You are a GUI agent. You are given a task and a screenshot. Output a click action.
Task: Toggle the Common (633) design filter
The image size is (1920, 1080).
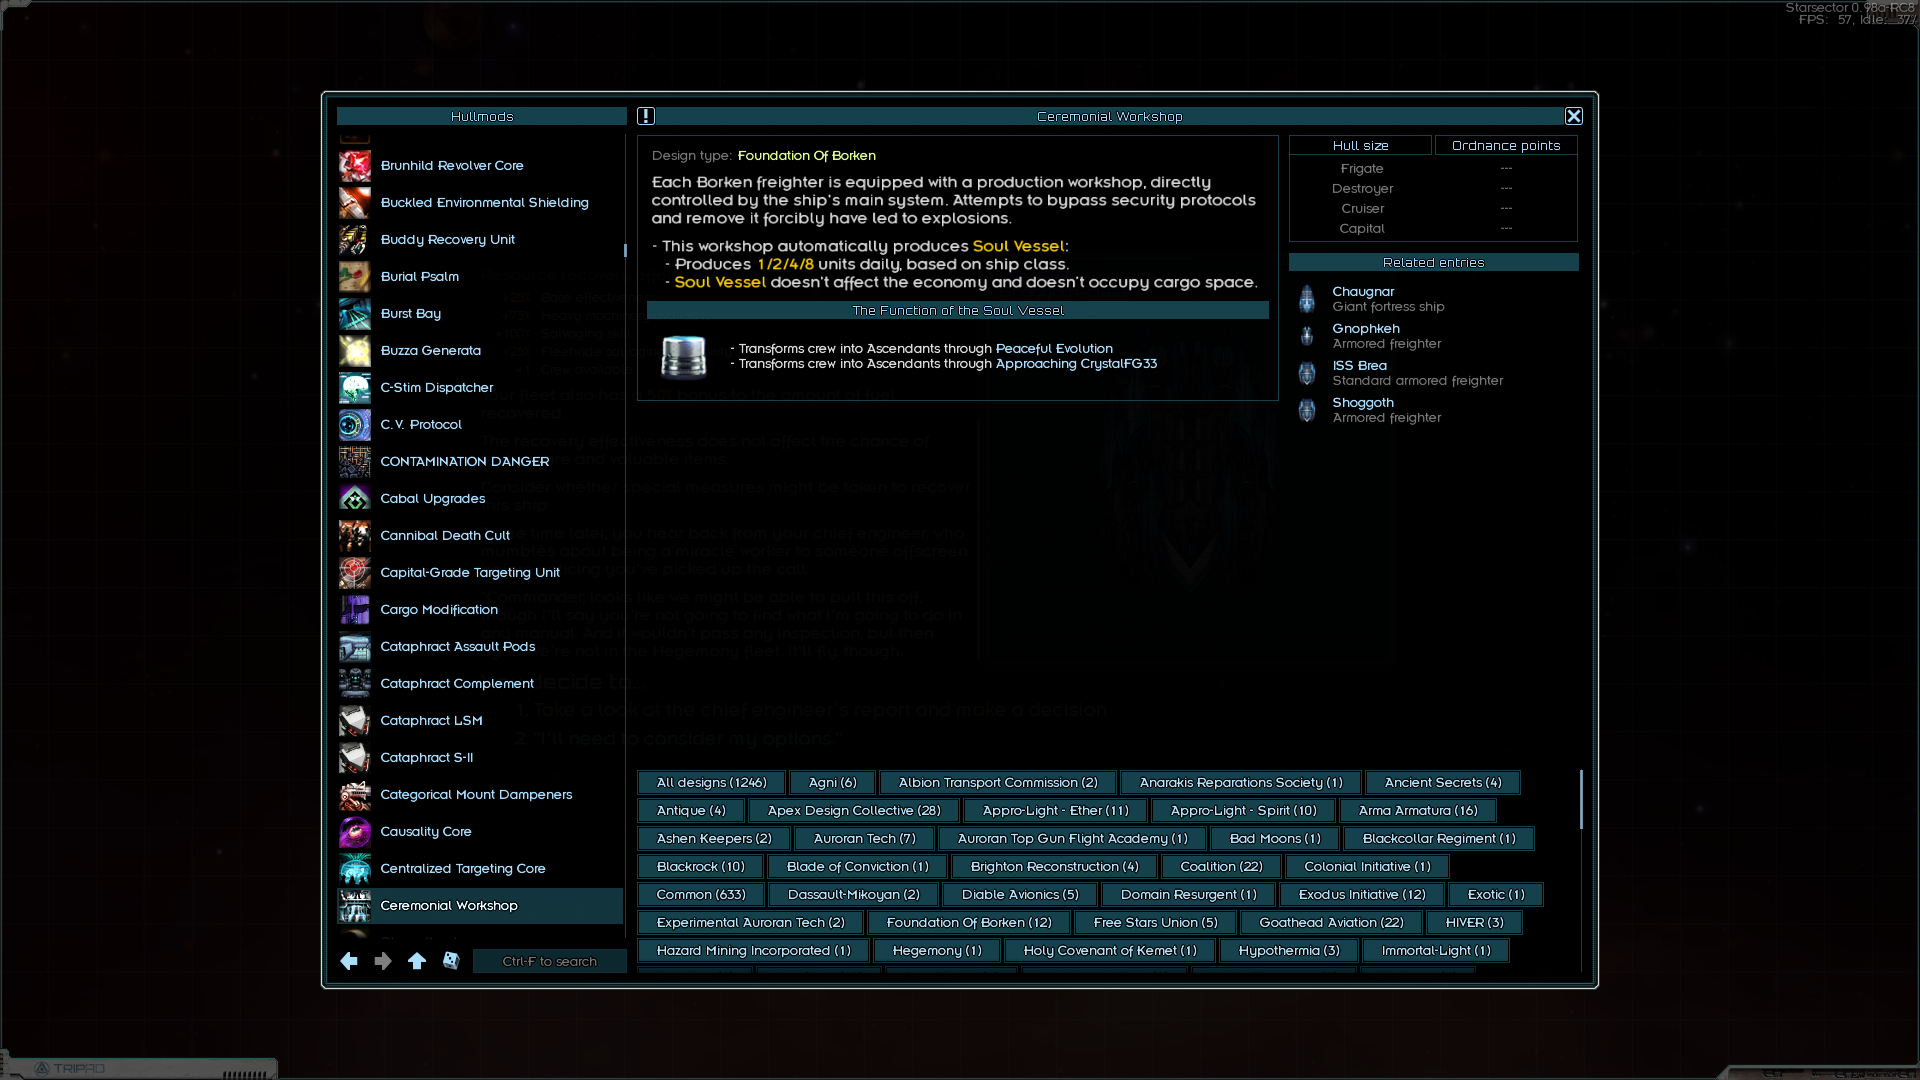[x=701, y=895]
